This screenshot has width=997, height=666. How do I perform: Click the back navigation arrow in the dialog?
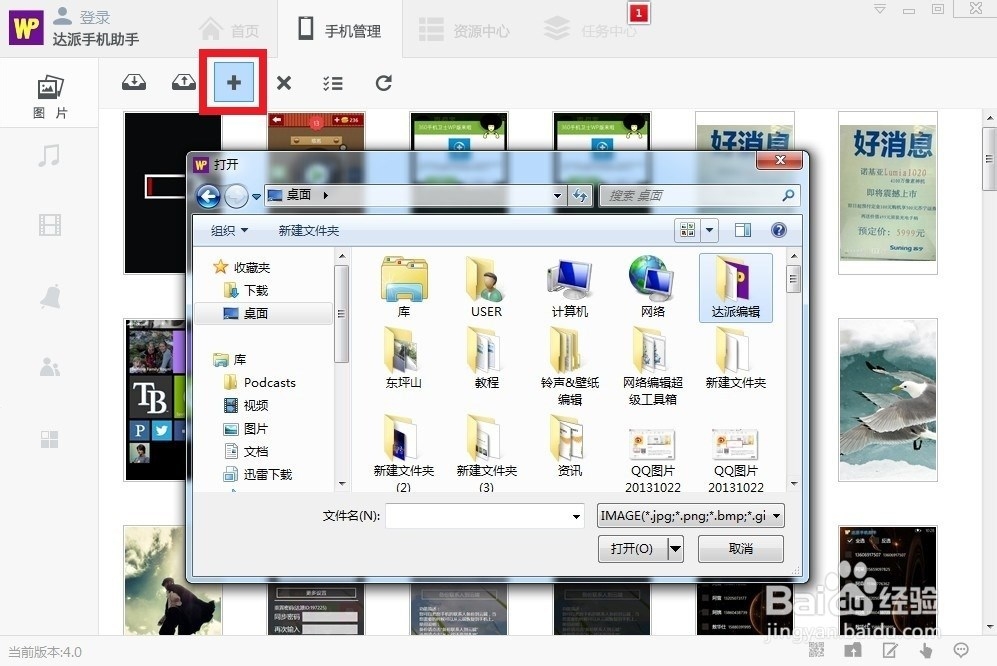pos(209,196)
